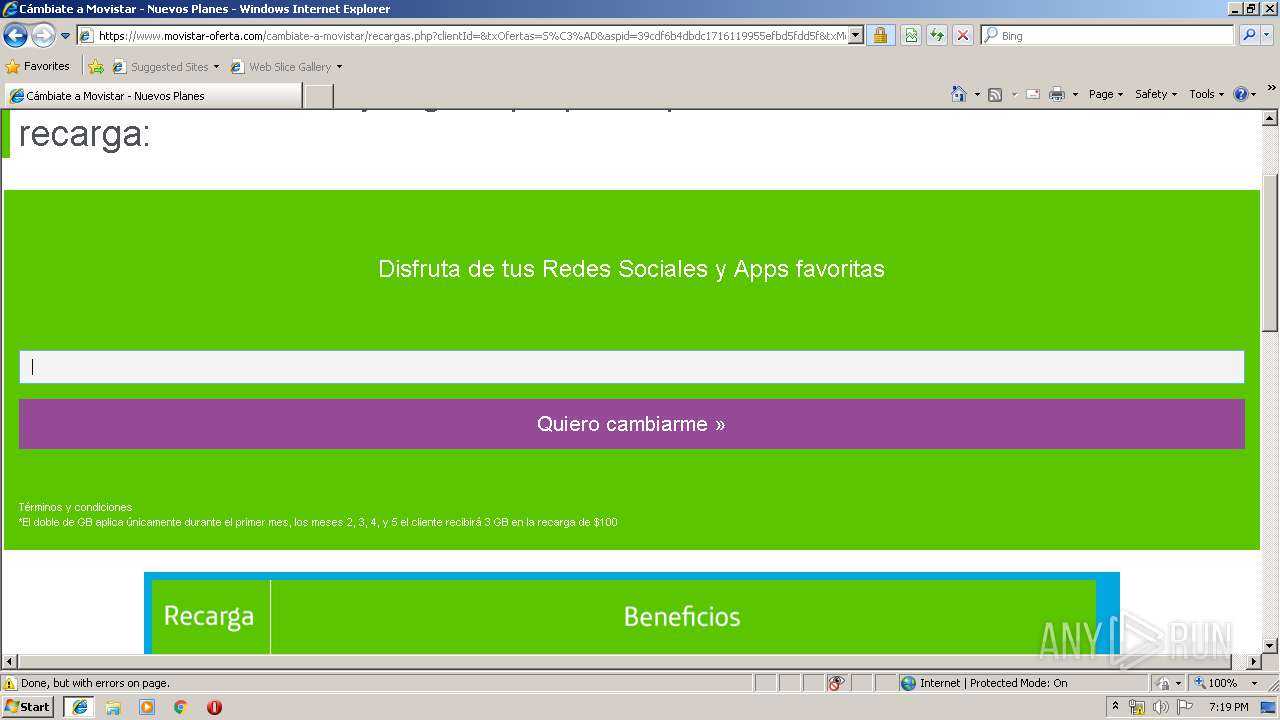
Task: Go forward with the browser Forward arrow
Action: pyautogui.click(x=43, y=36)
